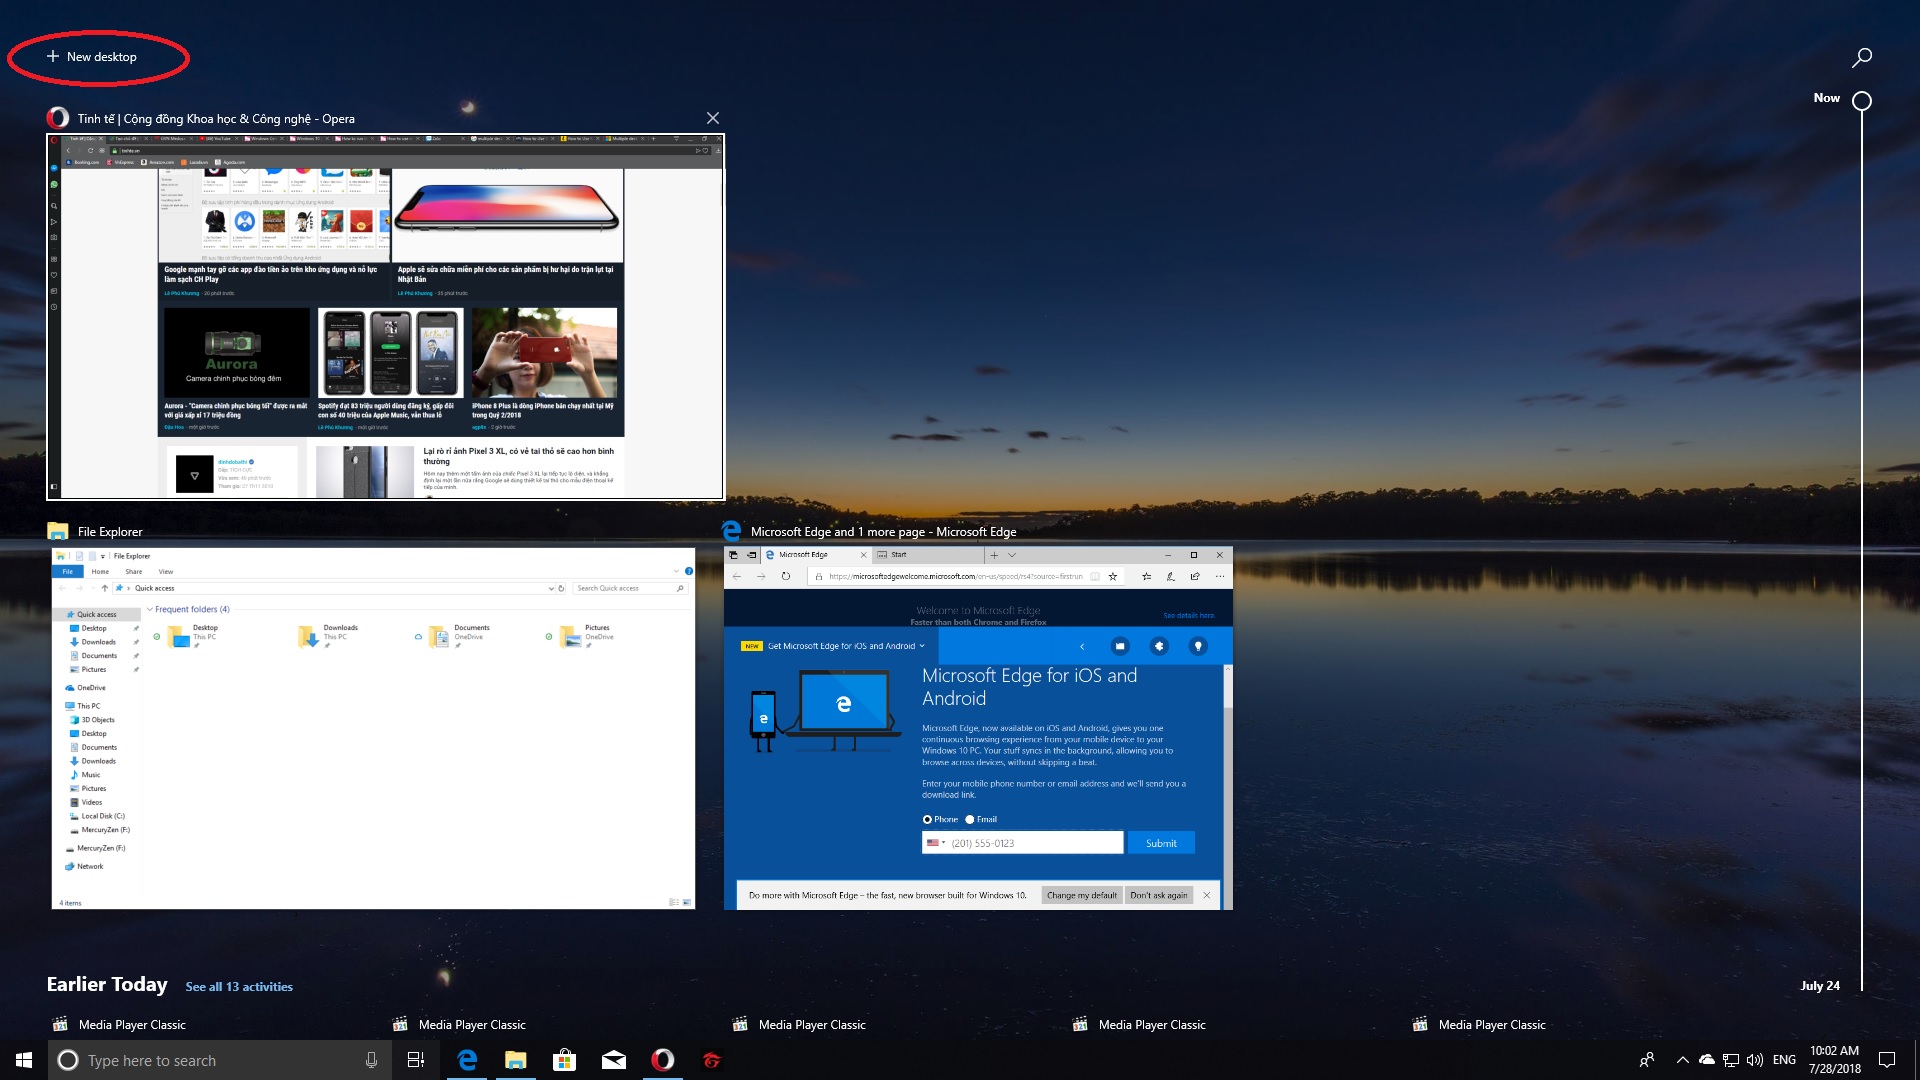
Task: Open Opera from the taskbar
Action: coord(662,1060)
